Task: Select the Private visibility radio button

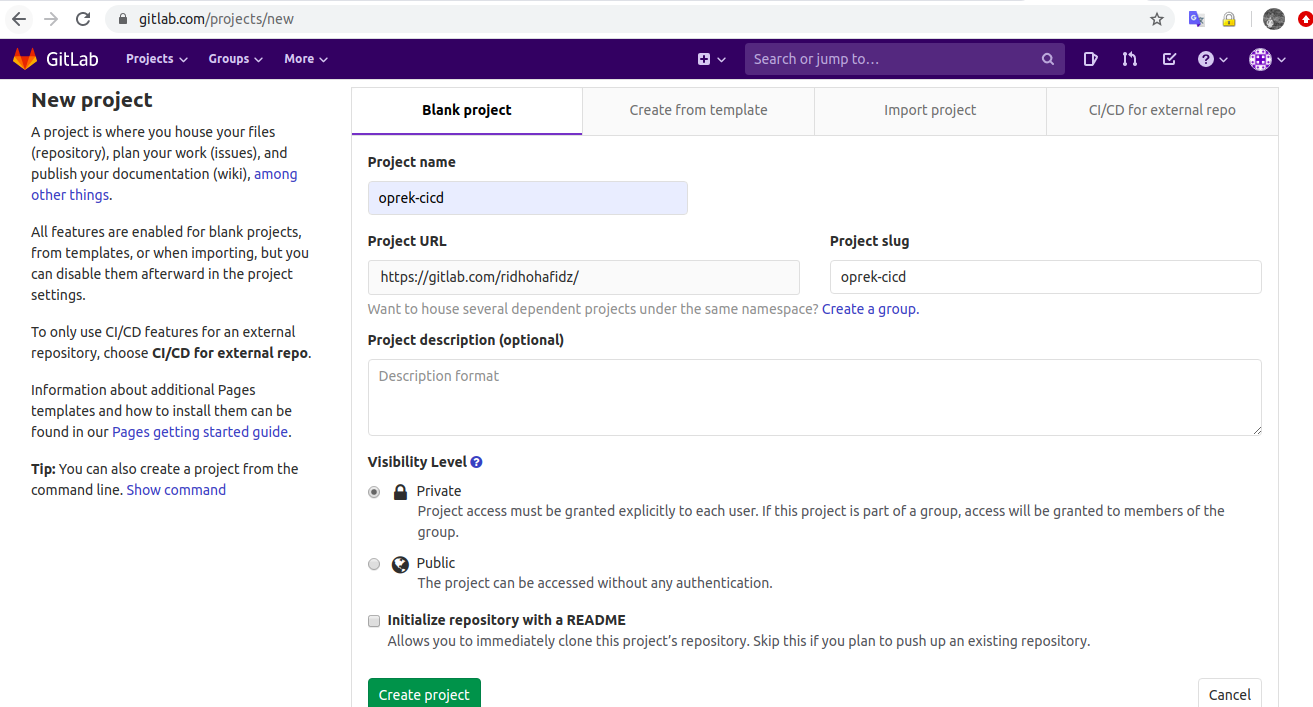Action: coord(374,492)
